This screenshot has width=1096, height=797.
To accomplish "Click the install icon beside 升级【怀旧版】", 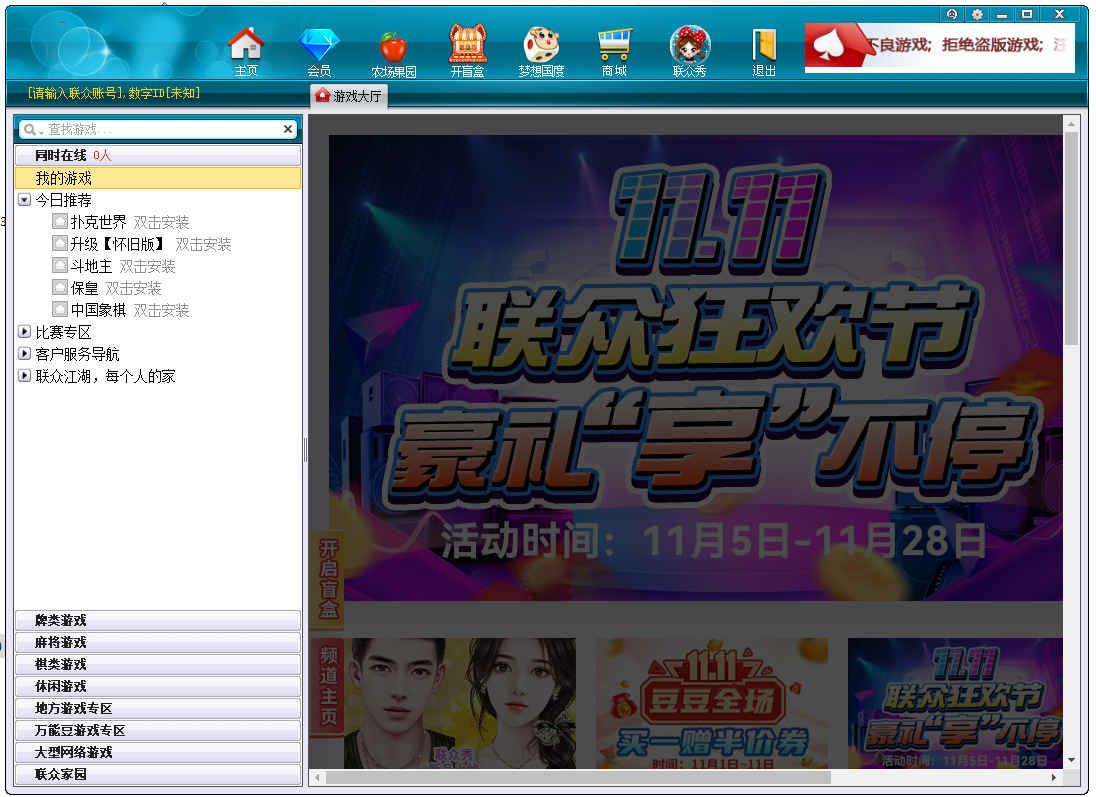I will point(60,244).
